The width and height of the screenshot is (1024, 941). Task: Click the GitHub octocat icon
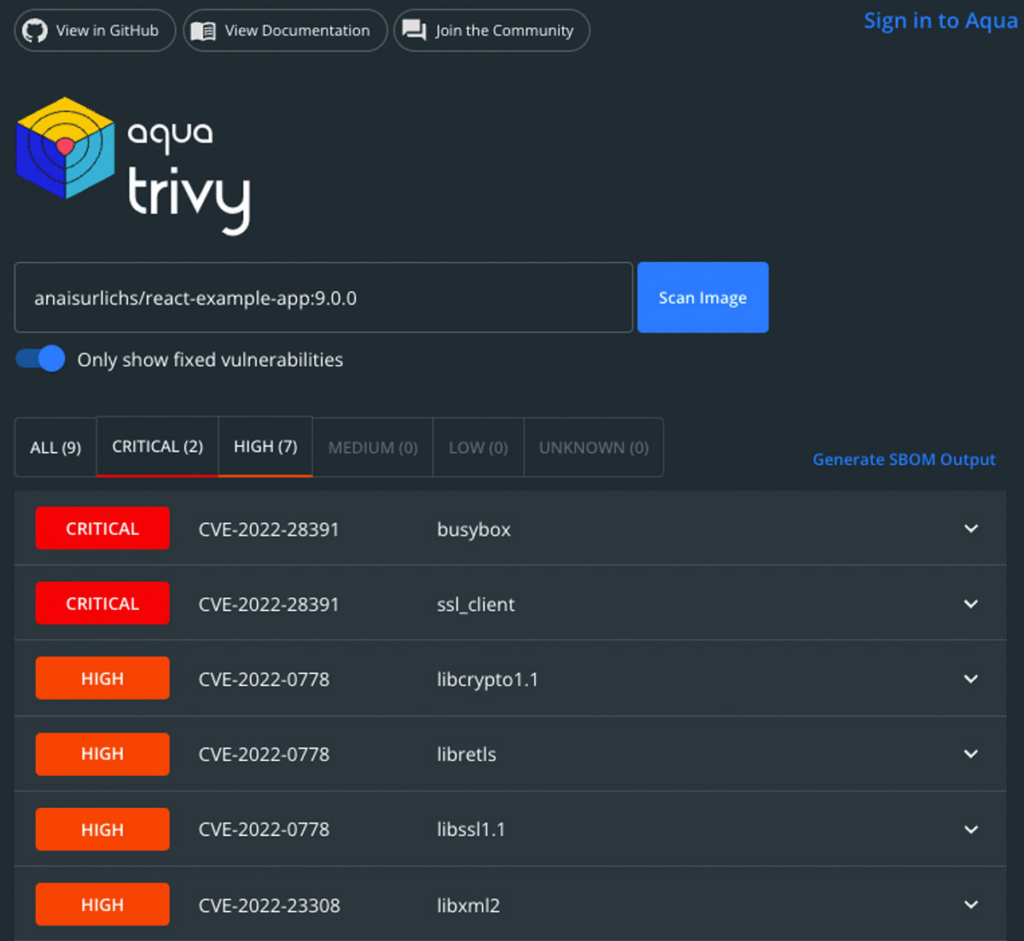(x=36, y=30)
